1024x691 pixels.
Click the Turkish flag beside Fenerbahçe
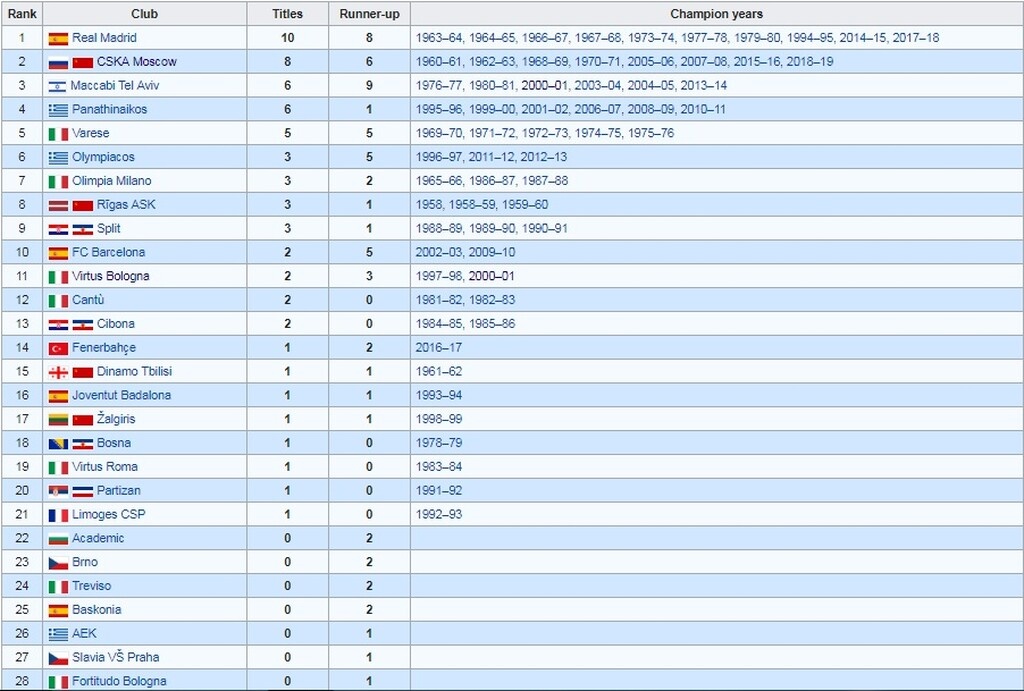point(58,348)
